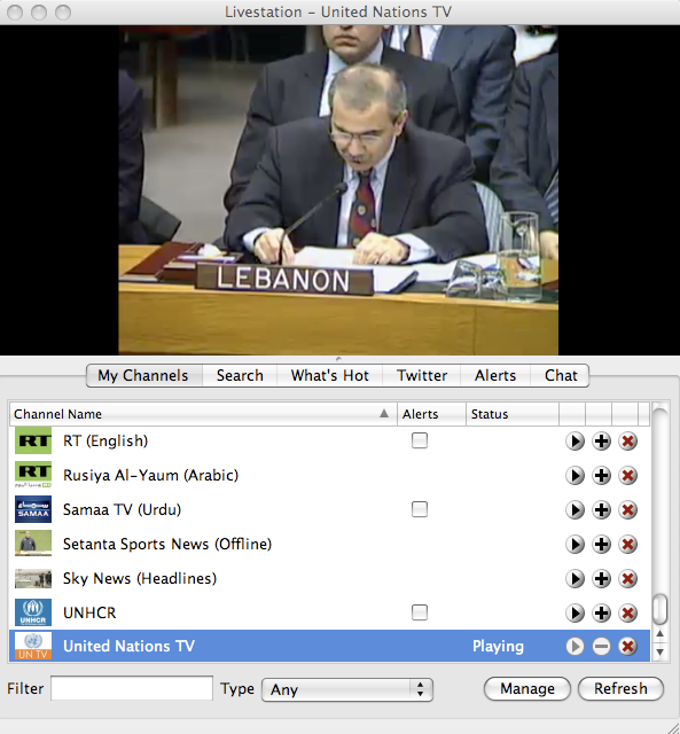Add RT (English) with plus icon
Image resolution: width=680 pixels, height=734 pixels.
click(601, 441)
